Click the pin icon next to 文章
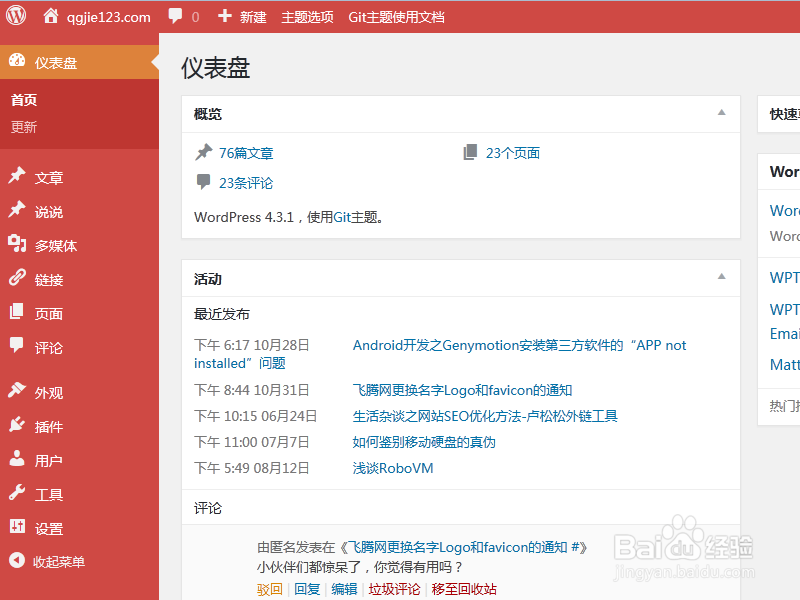This screenshot has width=800, height=600. (17, 176)
